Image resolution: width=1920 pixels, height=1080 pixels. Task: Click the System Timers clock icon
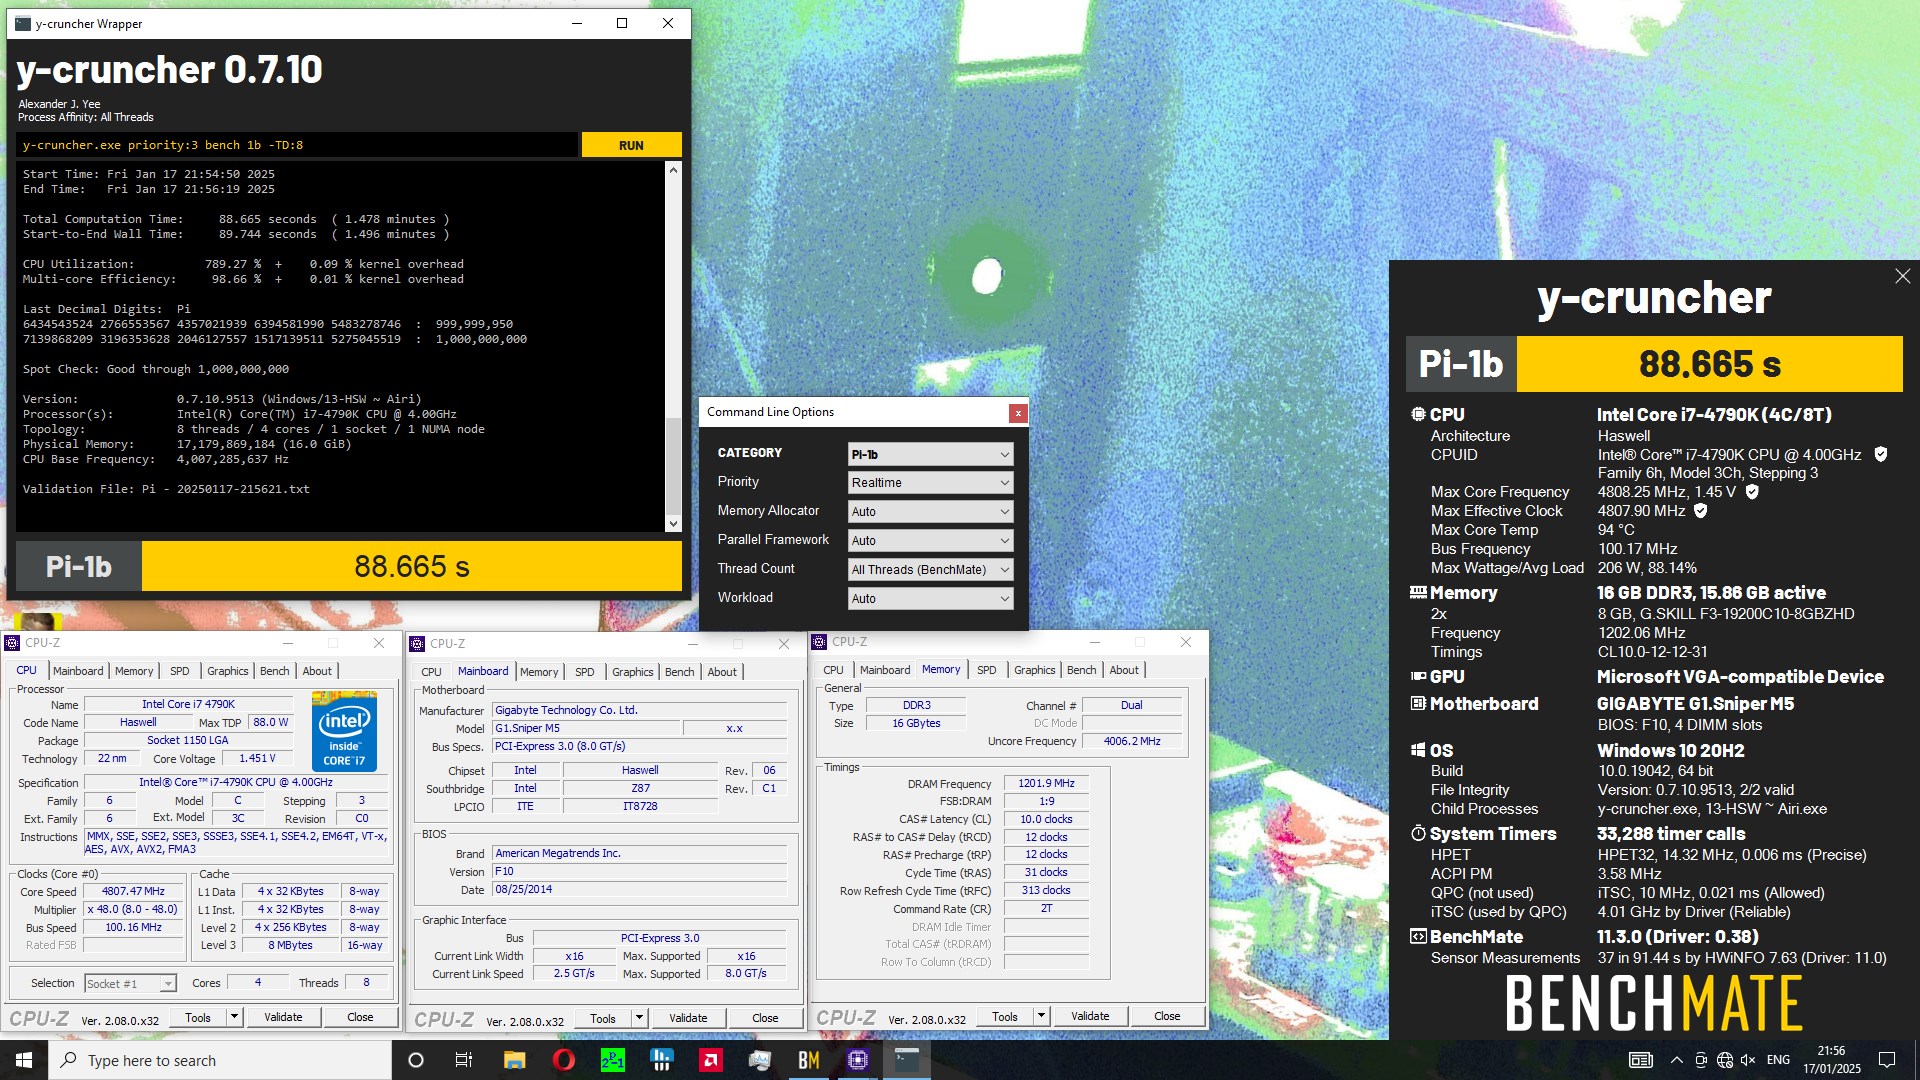[x=1418, y=834]
